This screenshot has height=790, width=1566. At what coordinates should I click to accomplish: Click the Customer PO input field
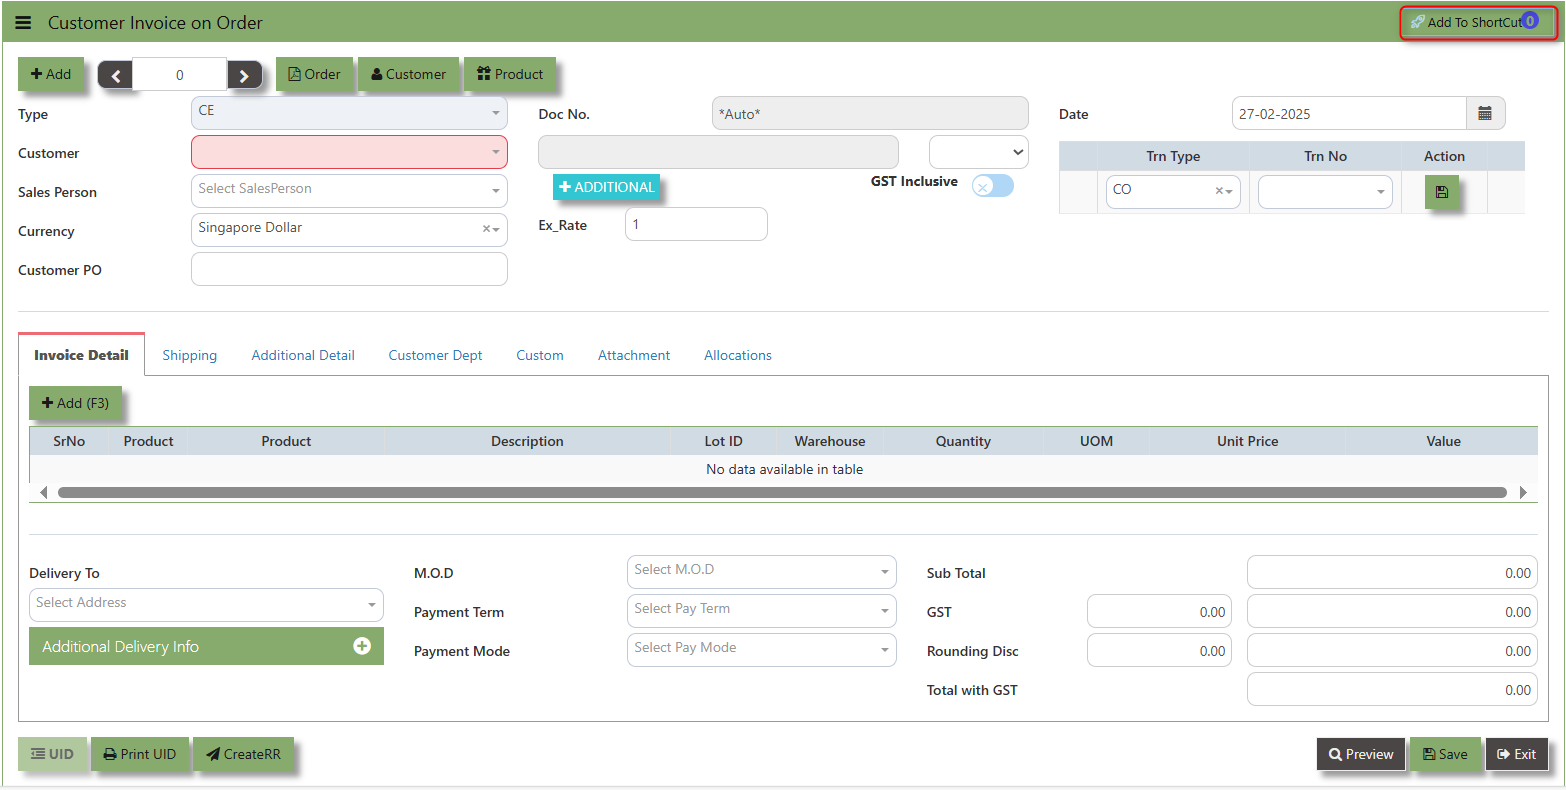[x=349, y=269]
